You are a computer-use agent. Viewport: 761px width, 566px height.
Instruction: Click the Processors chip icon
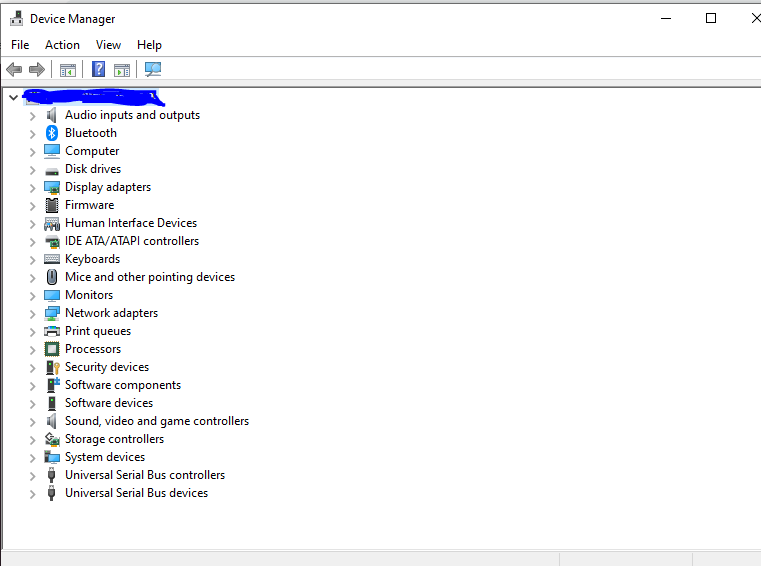point(52,349)
